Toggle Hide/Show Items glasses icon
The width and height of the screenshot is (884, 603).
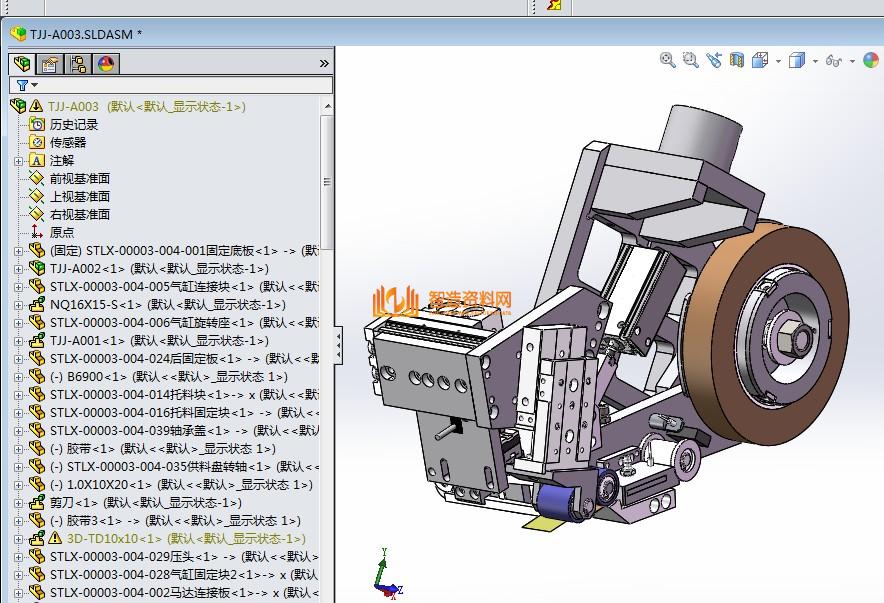(832, 60)
